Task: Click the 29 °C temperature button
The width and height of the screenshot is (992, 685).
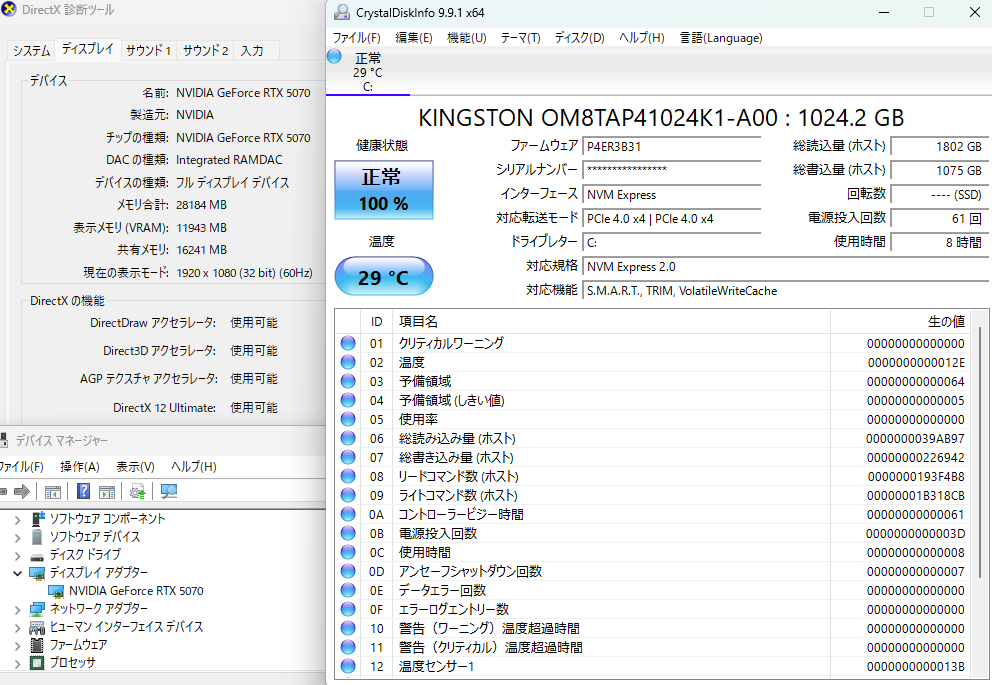Action: tap(383, 276)
